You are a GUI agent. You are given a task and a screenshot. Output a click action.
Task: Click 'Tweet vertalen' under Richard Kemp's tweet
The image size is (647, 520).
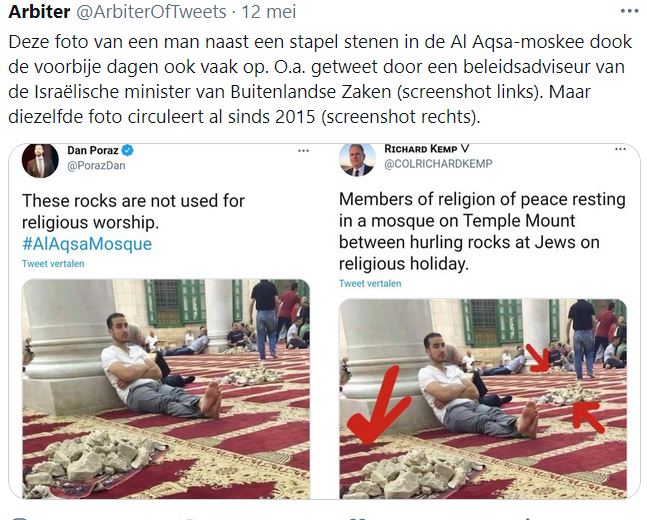click(x=370, y=284)
